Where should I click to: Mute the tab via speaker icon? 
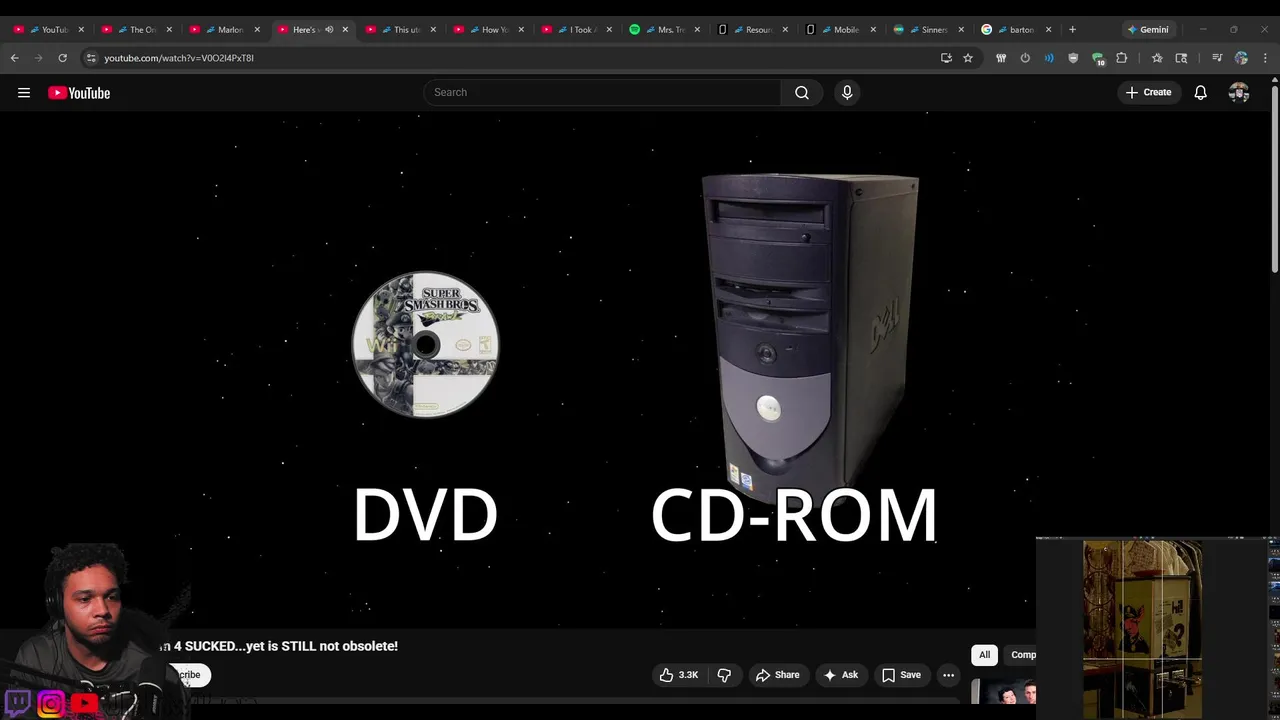click(x=329, y=30)
